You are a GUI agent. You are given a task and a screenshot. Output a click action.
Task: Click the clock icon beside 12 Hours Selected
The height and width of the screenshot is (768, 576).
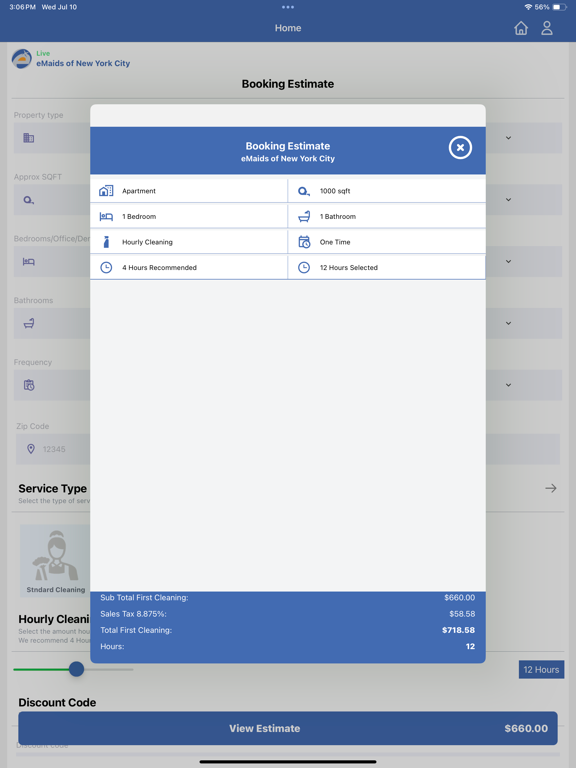point(304,267)
